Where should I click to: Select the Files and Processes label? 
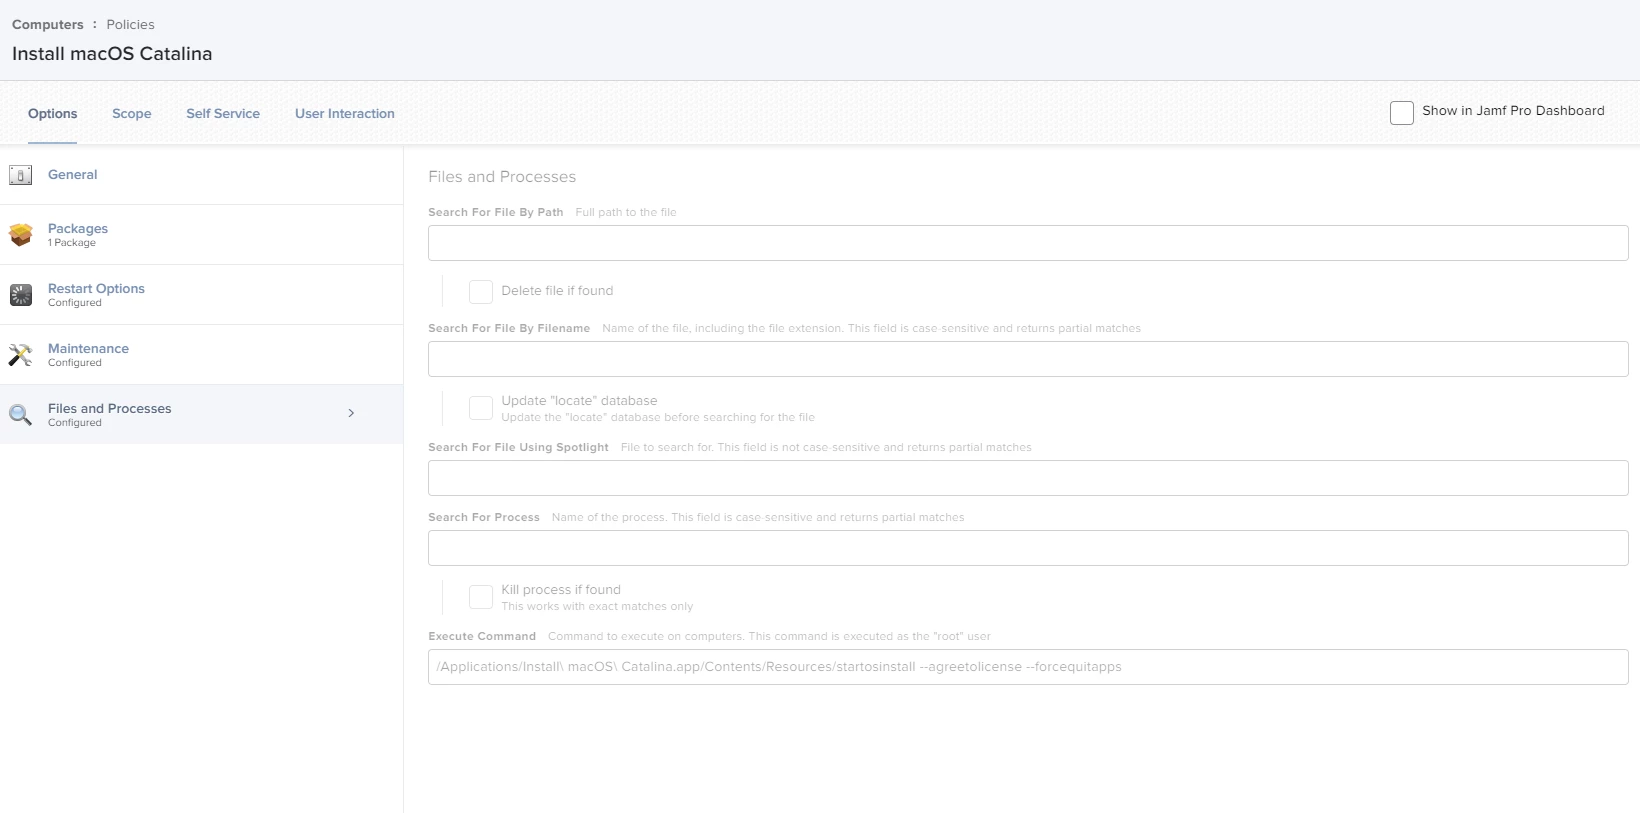(x=110, y=408)
